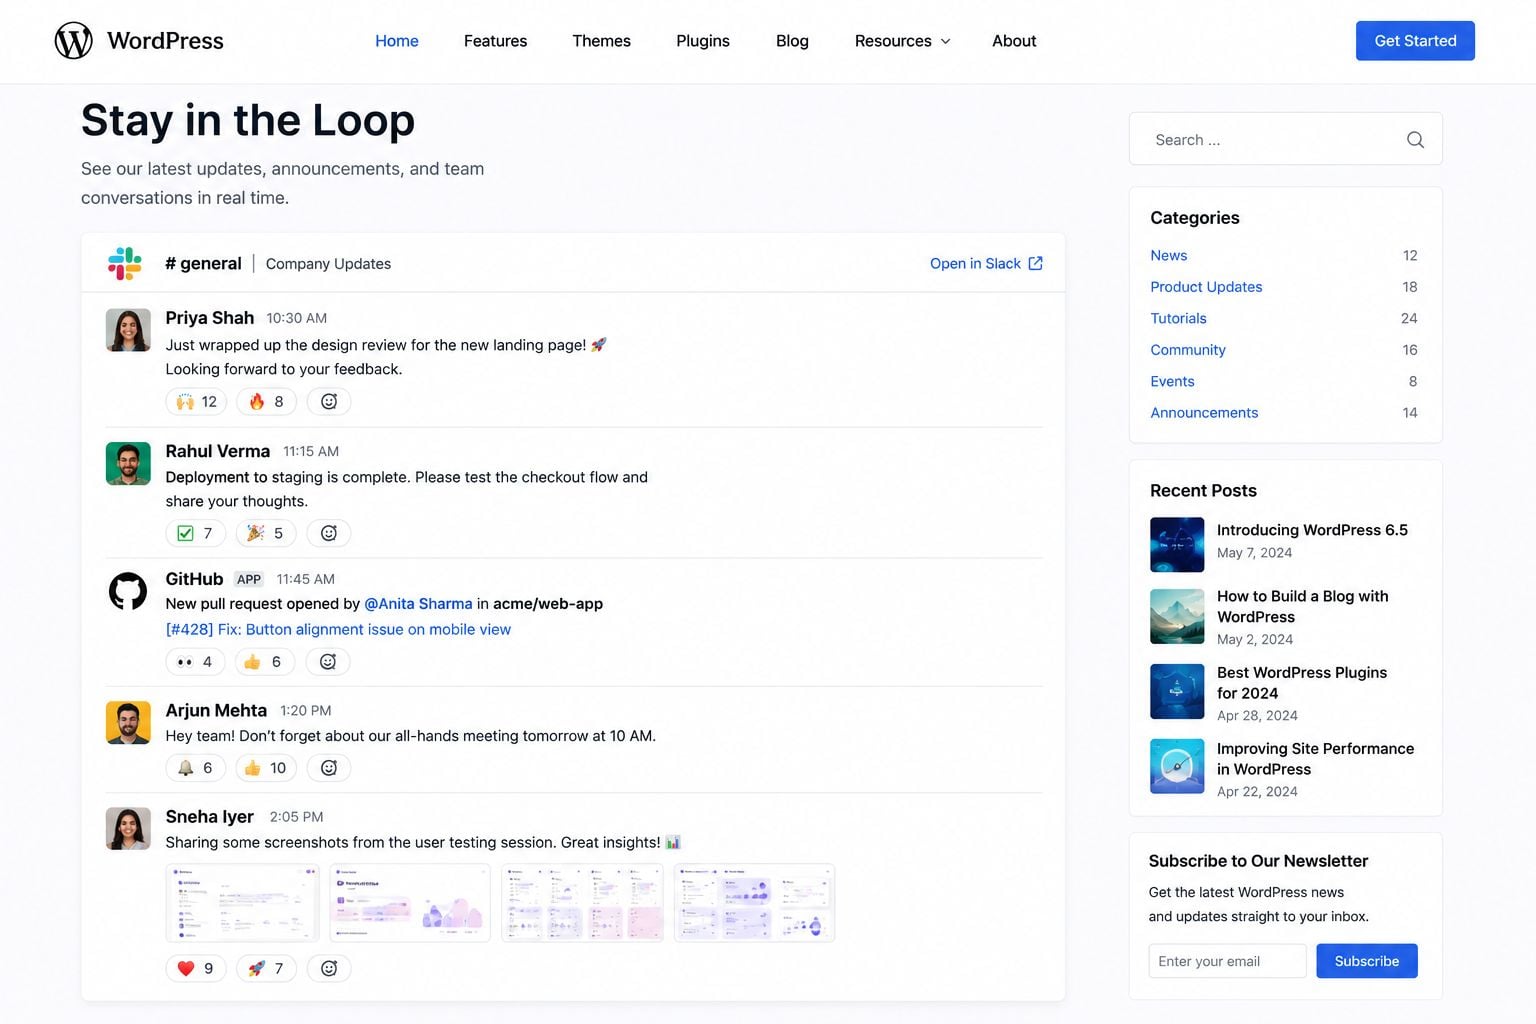Click How to Build a Blog thumbnail
1536x1024 pixels.
click(x=1177, y=616)
